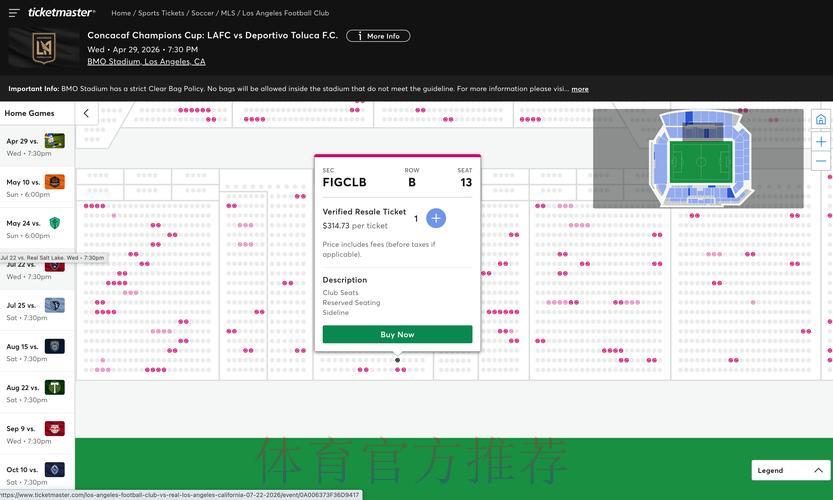This screenshot has width=833, height=500.
Task: Open the More Info button
Action: tap(378, 36)
